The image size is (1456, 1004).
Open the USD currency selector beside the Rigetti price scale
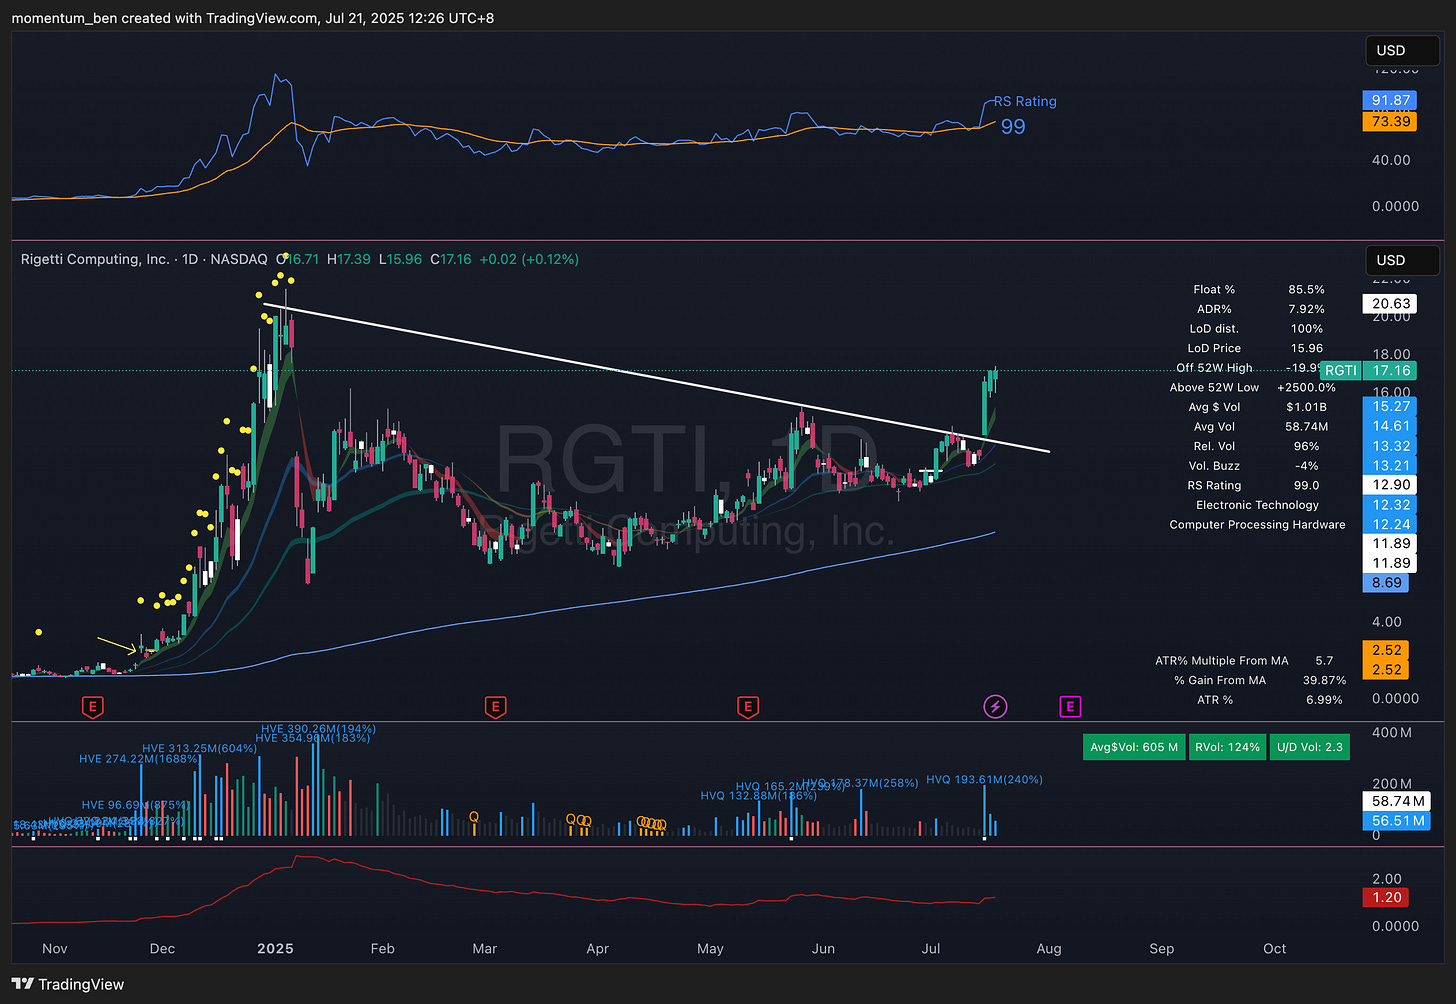pos(1402,260)
